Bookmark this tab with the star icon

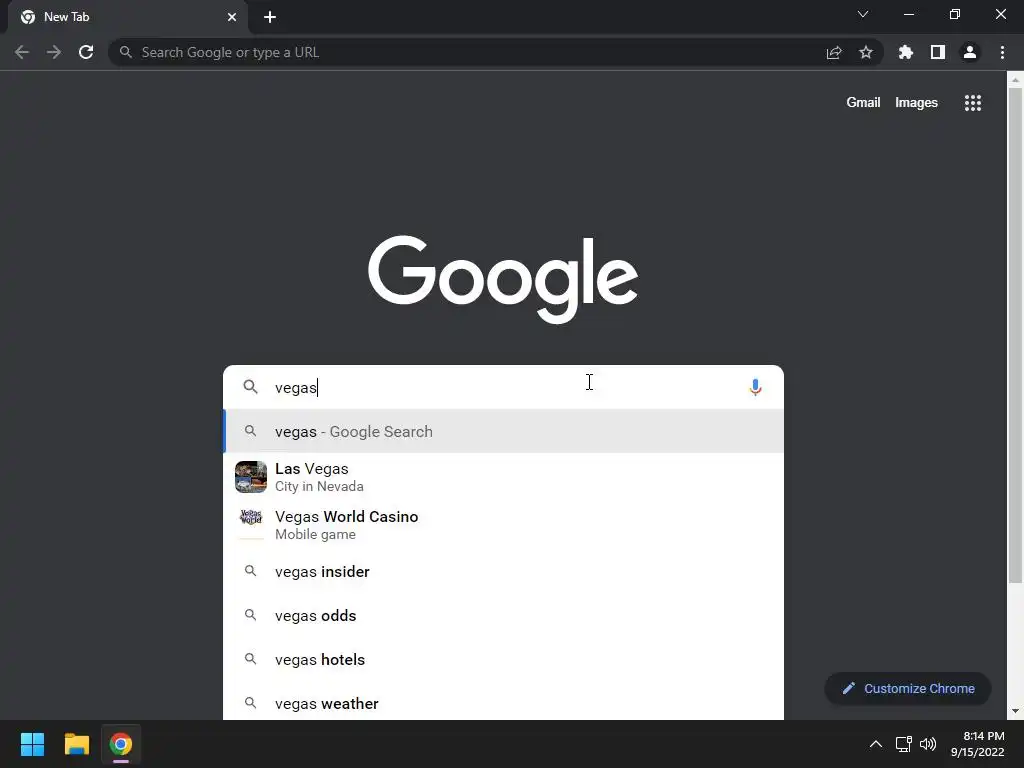[866, 52]
